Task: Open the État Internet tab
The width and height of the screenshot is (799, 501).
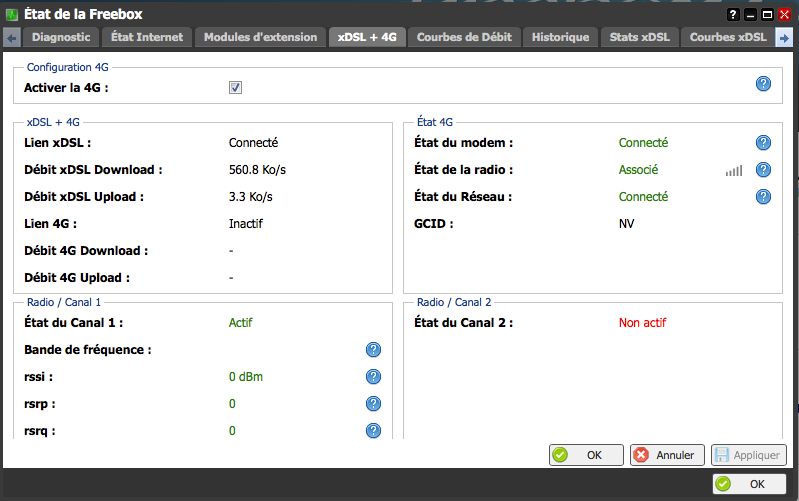Action: [x=147, y=37]
